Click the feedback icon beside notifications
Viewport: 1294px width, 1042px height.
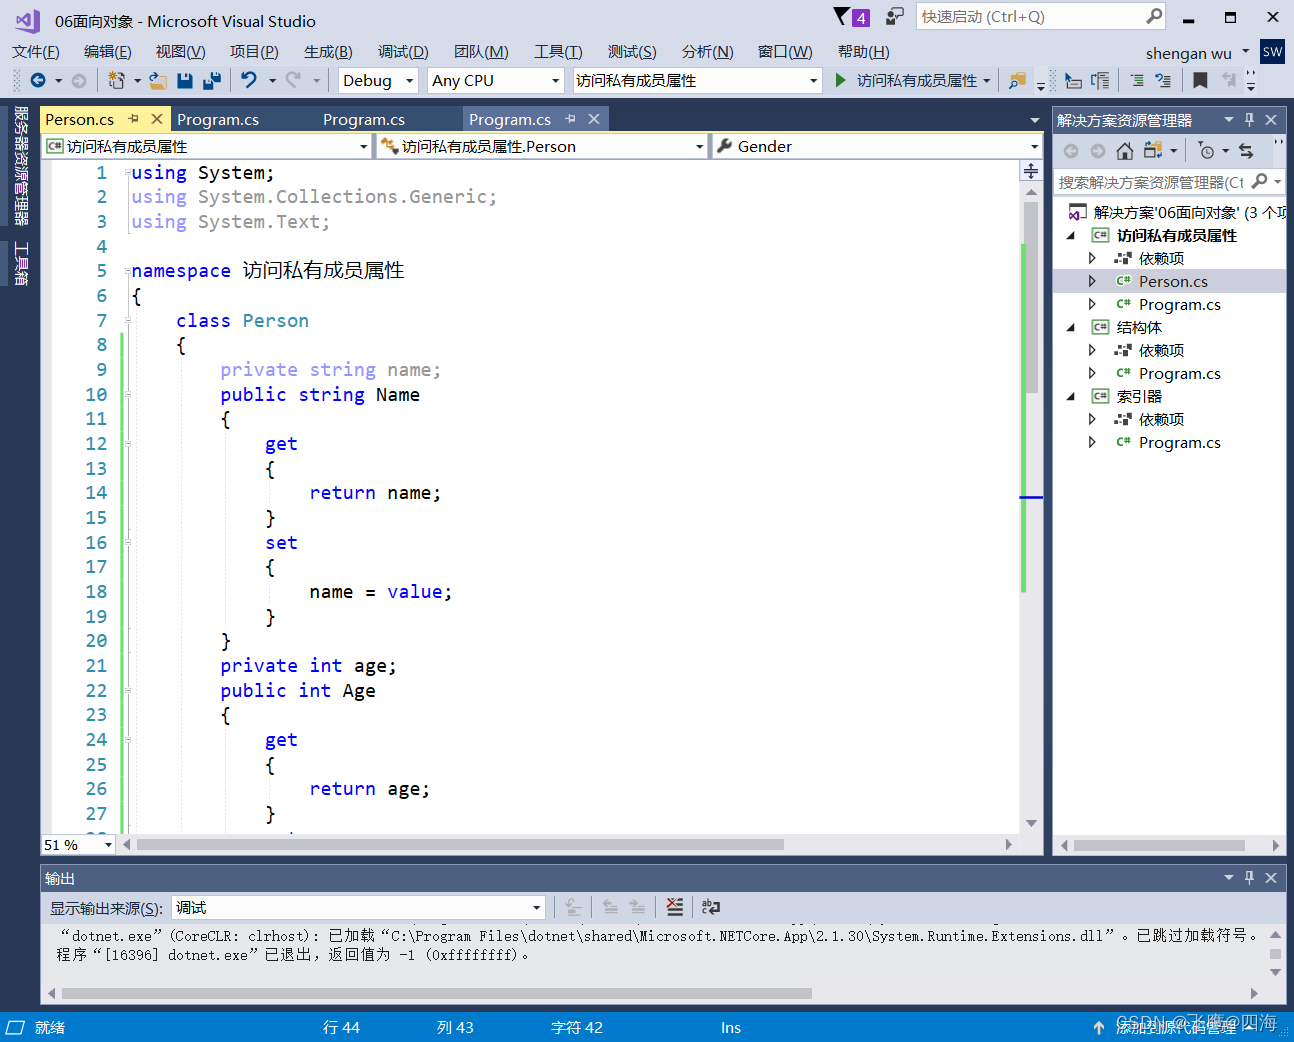click(895, 16)
